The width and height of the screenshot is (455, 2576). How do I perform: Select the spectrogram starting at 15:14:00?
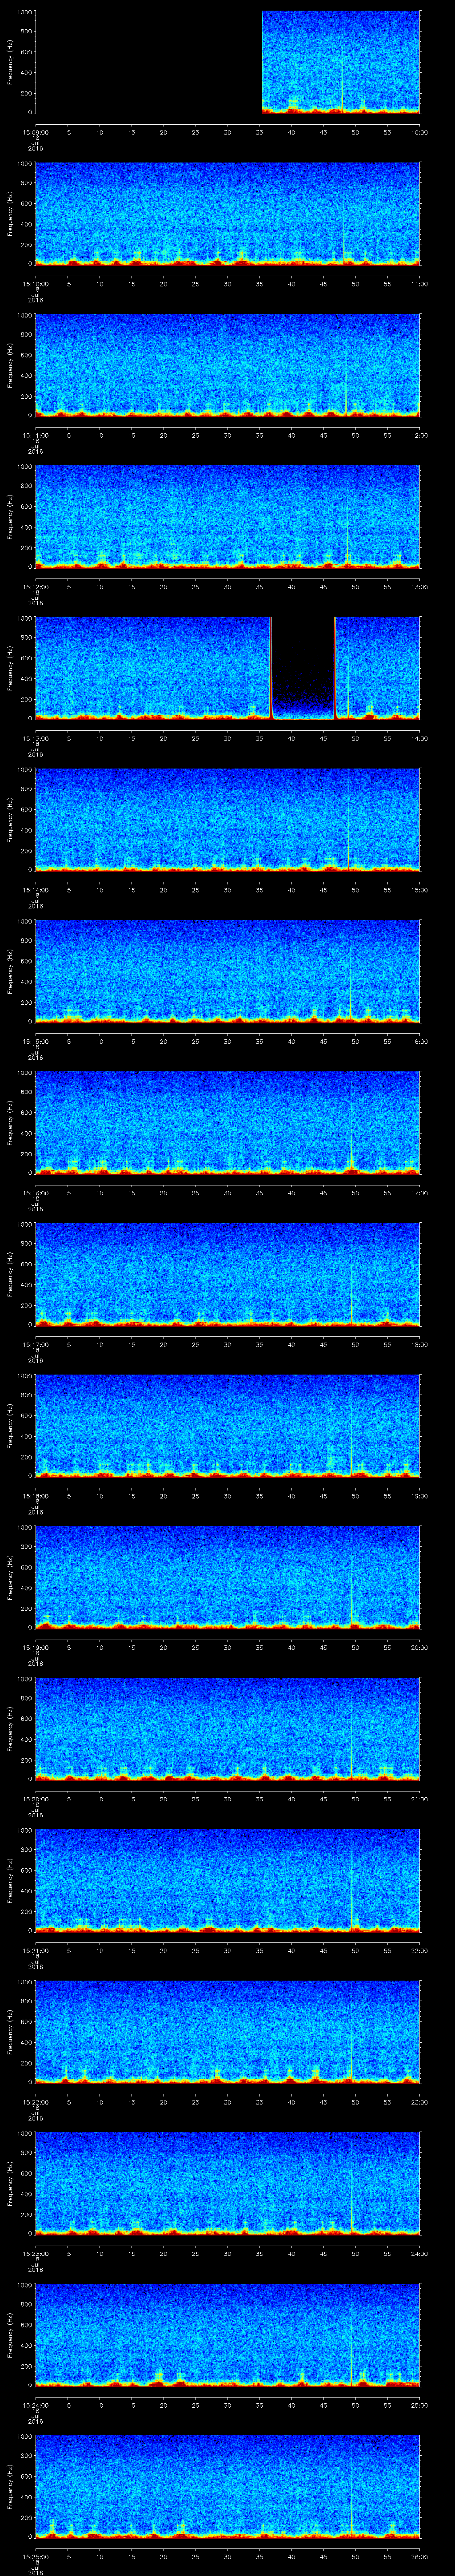227,820
